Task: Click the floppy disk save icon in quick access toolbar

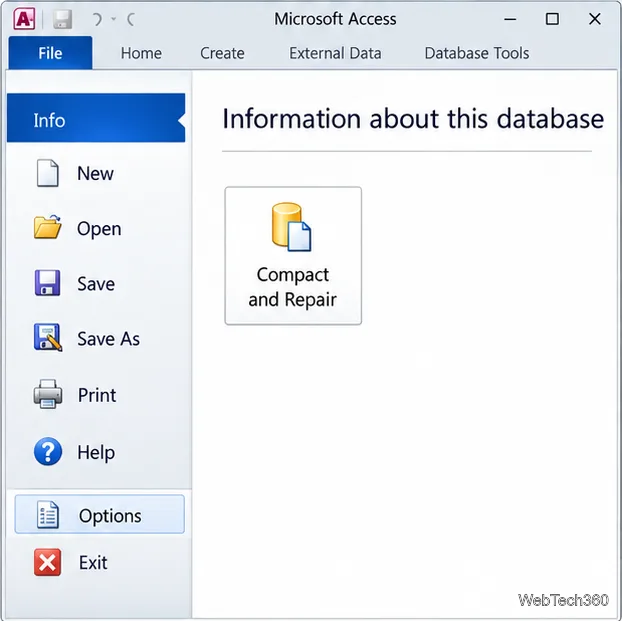Action: (x=62, y=19)
